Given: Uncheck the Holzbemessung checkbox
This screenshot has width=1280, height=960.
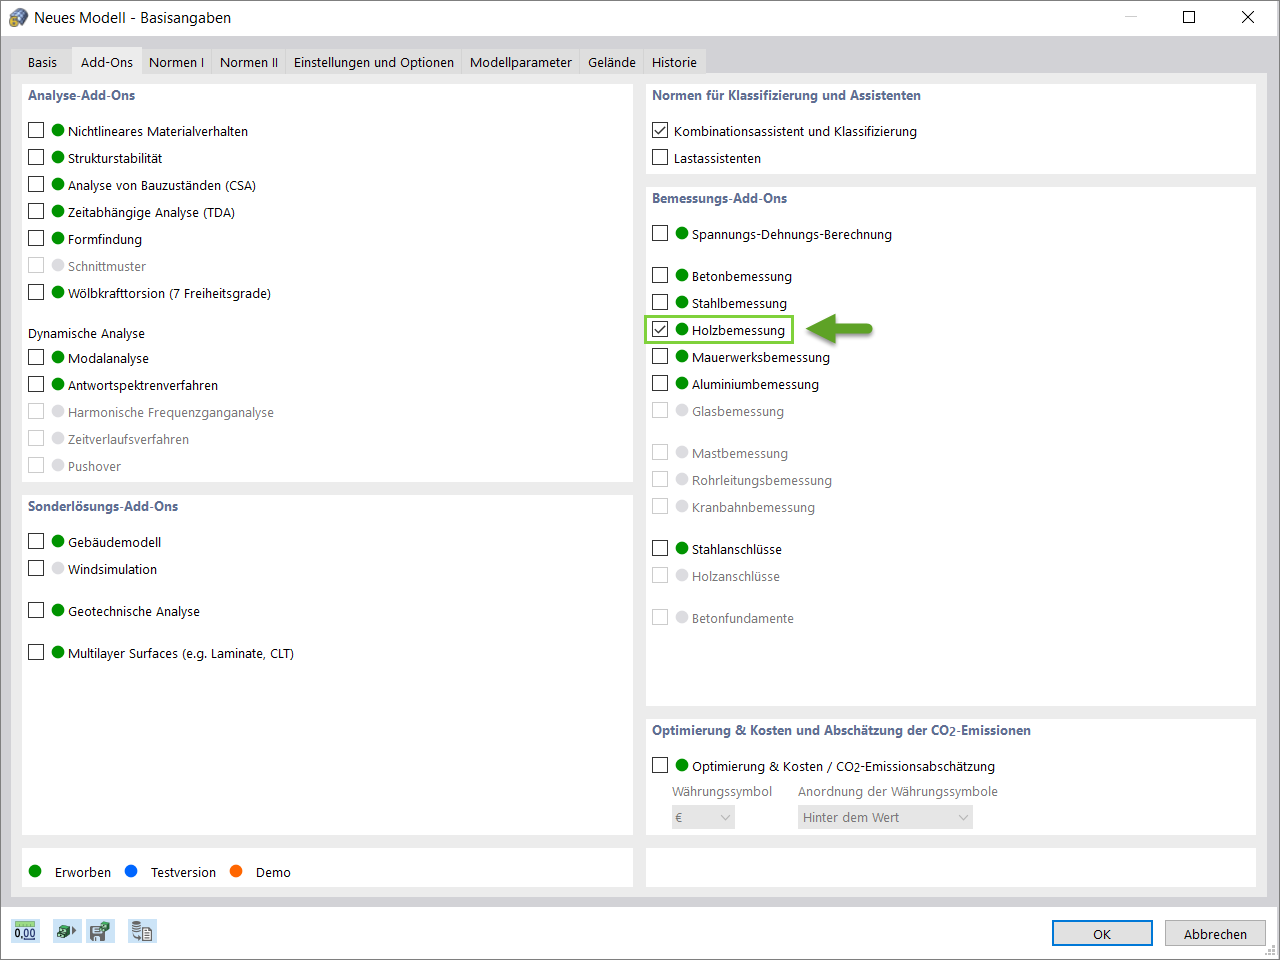Looking at the screenshot, I should (x=660, y=330).
